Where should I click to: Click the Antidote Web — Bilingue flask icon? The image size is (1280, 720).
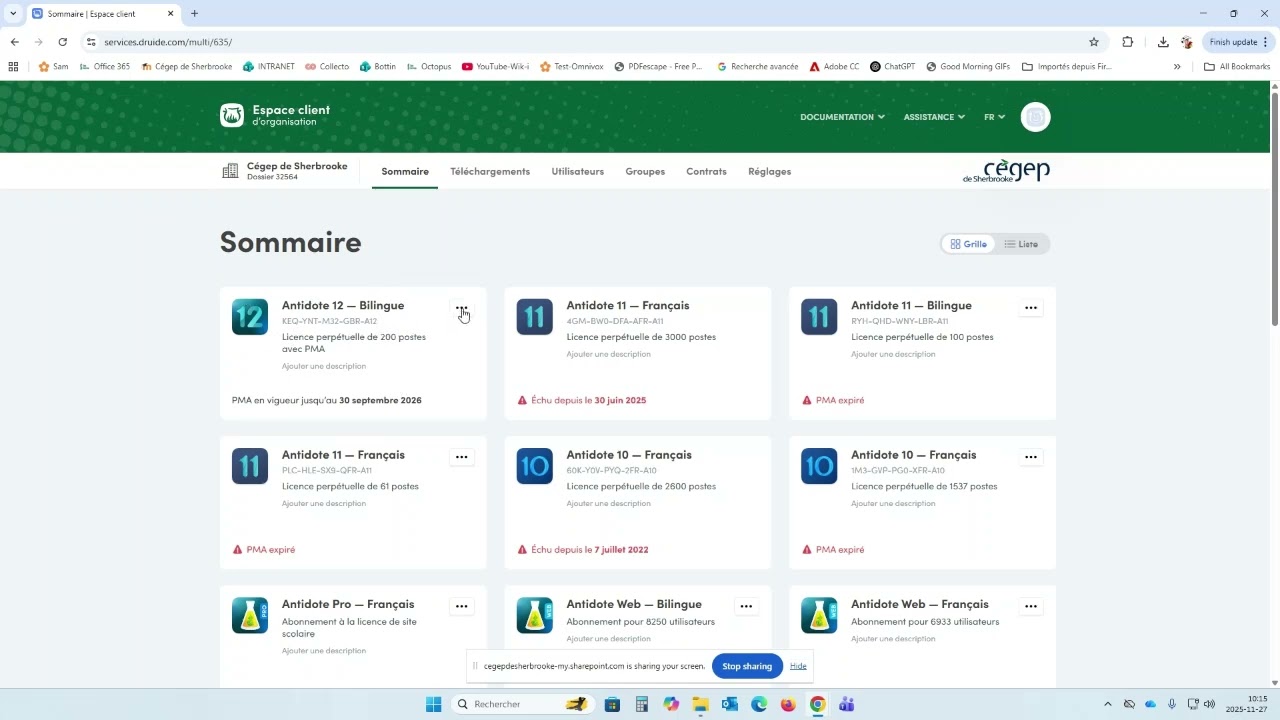534,615
